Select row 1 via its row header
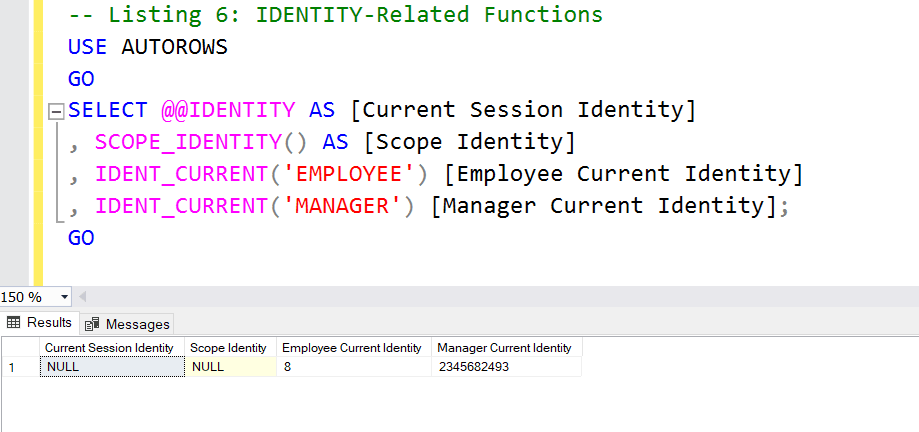Screen dimensions: 919x432 point(12,367)
